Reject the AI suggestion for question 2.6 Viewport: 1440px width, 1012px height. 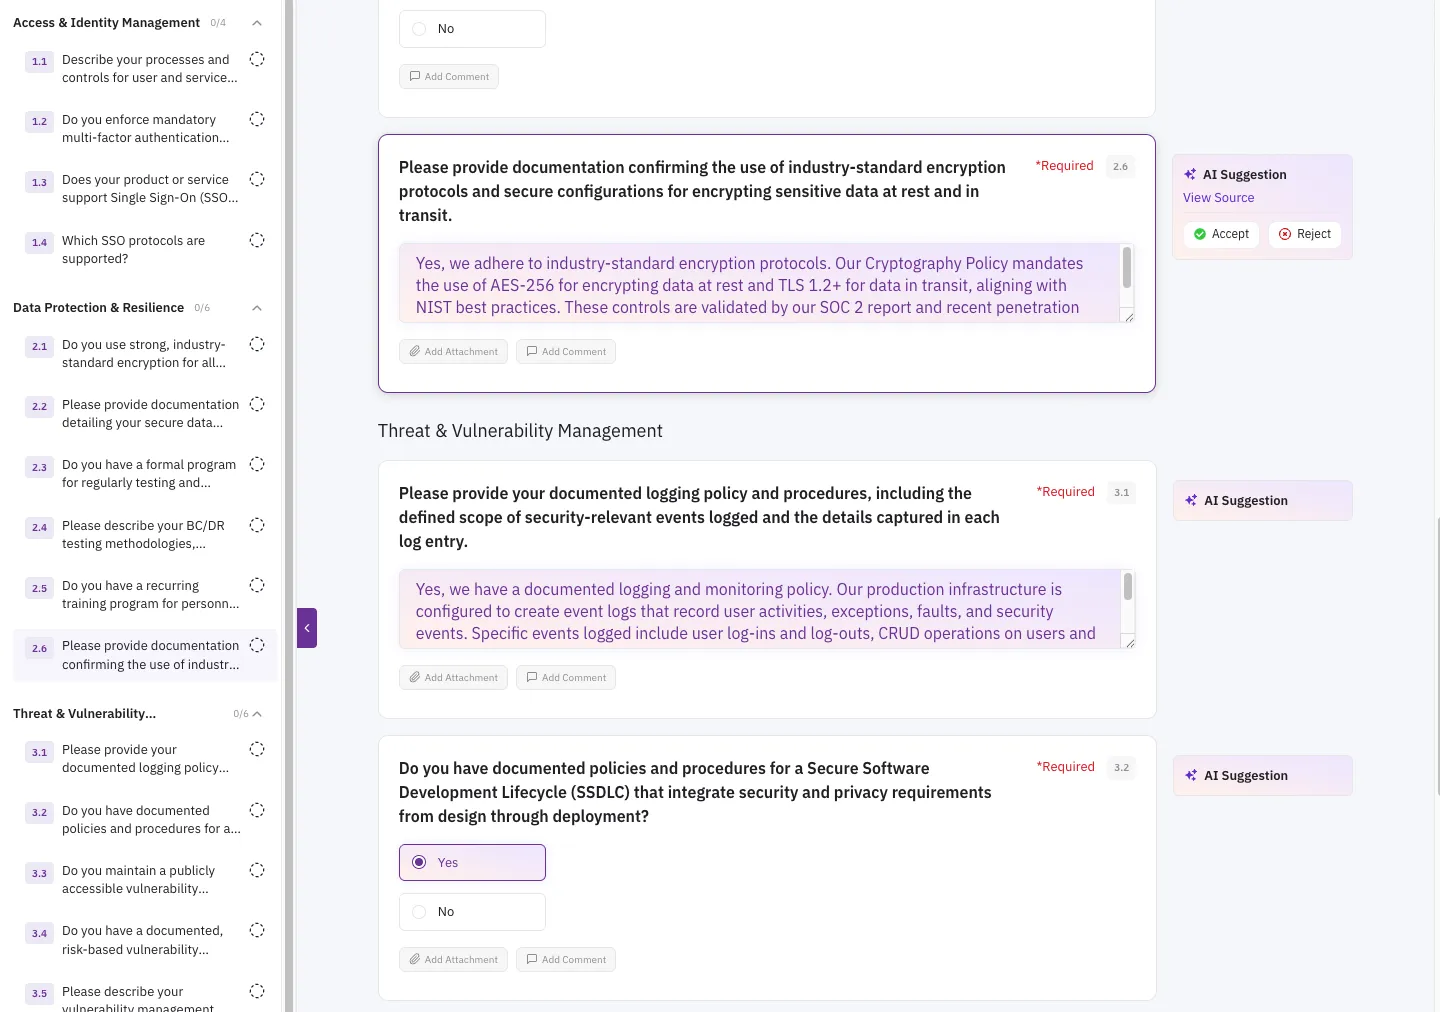1305,234
